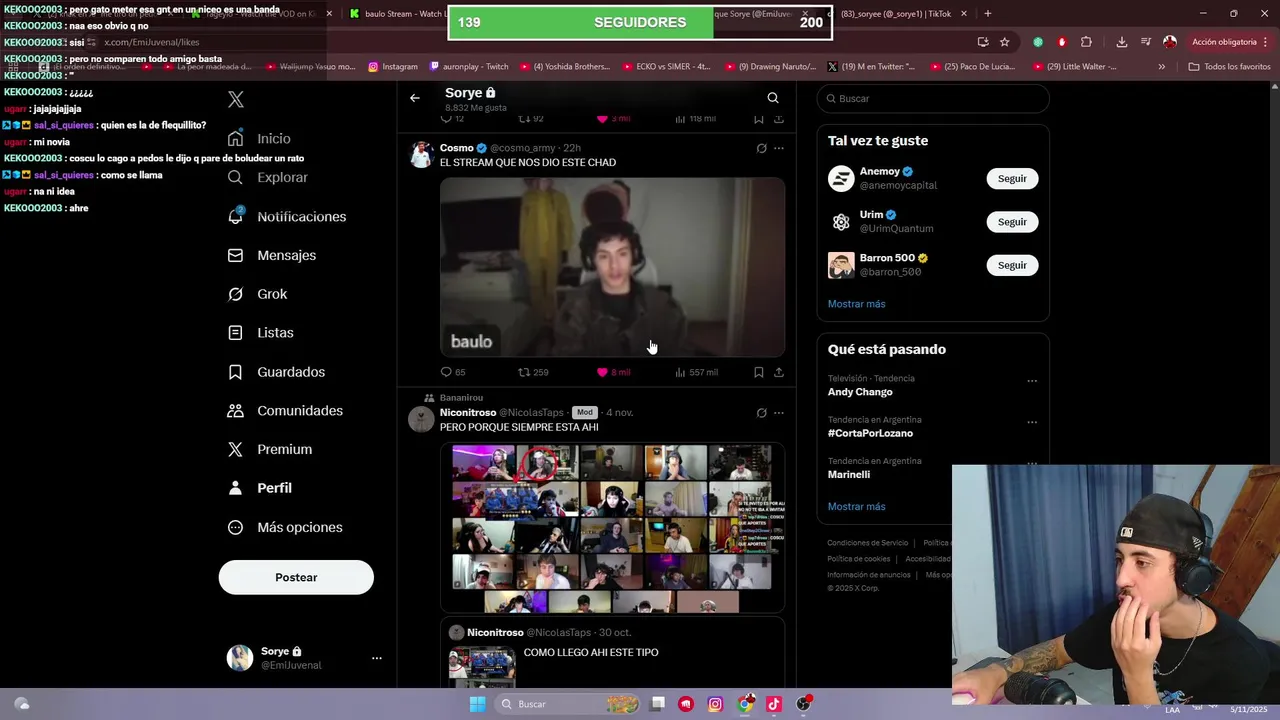Open Grok in the sidebar

257,294
